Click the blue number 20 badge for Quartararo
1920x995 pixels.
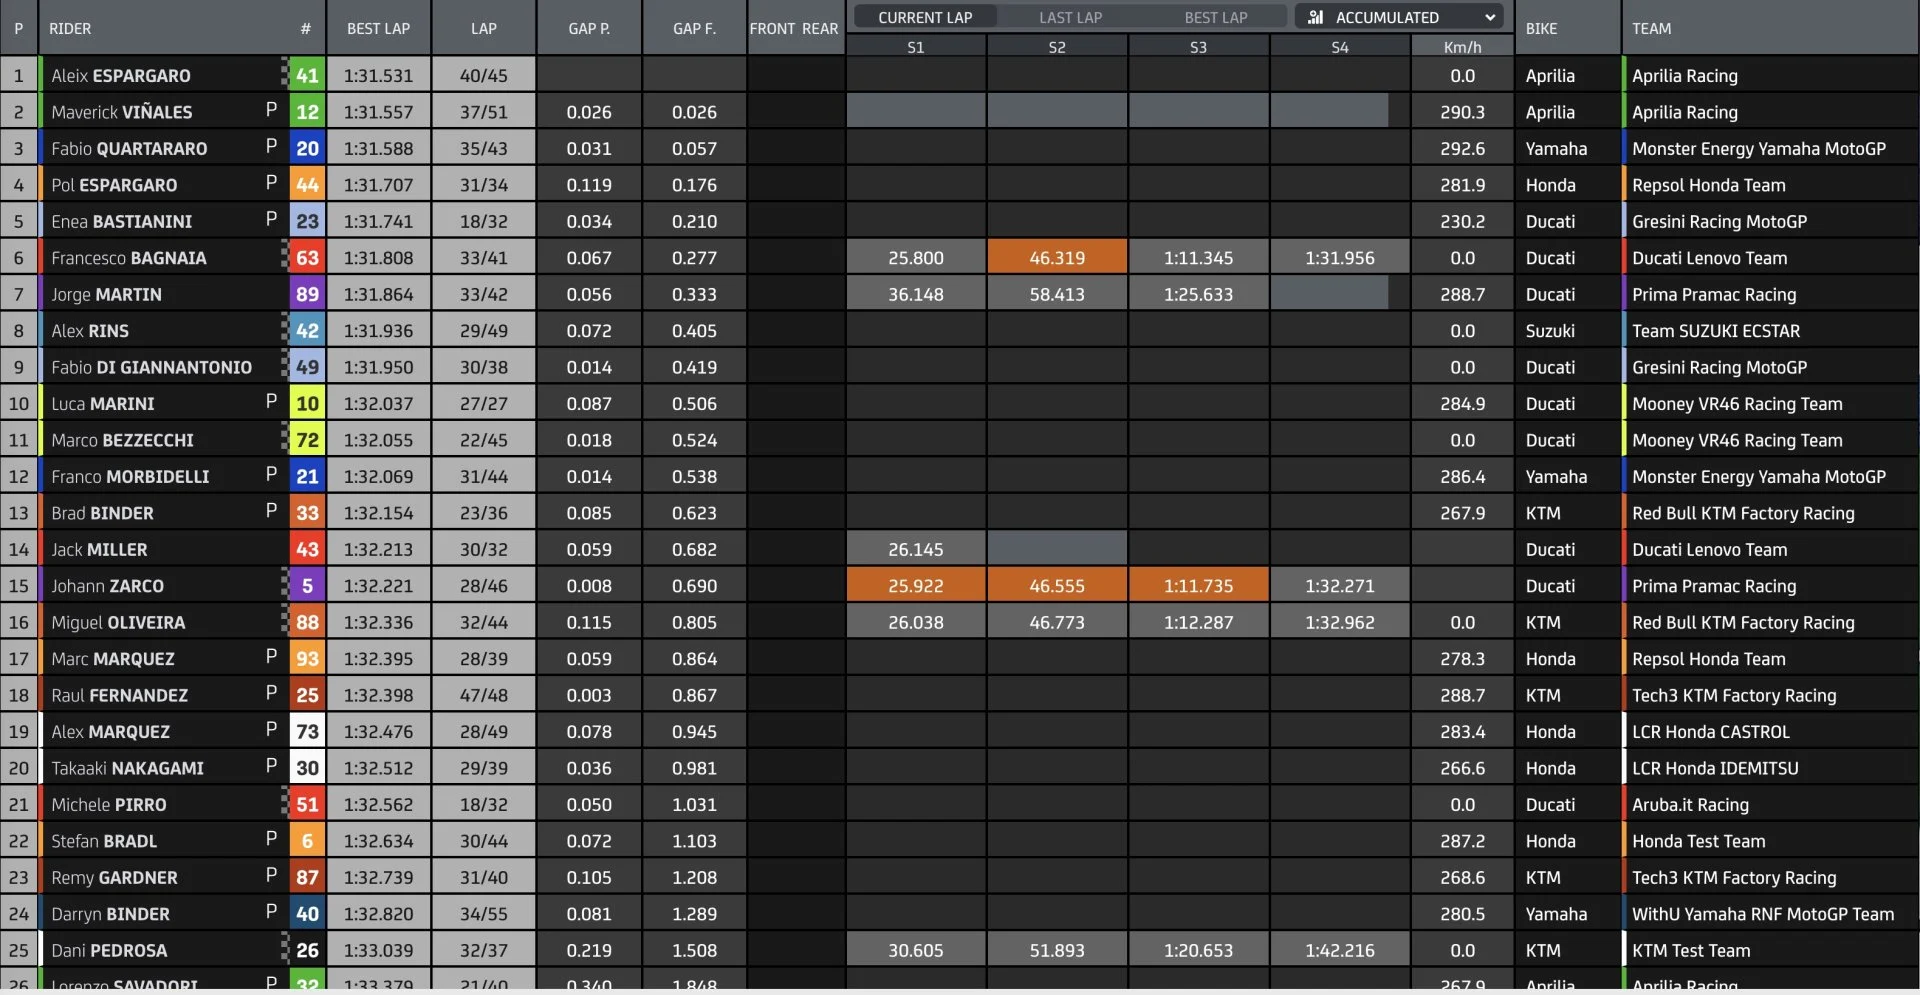(307, 148)
